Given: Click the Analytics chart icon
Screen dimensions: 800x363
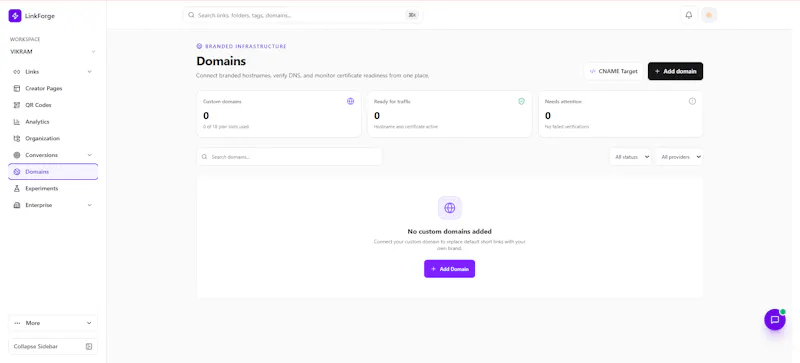Looking at the screenshot, I should coord(17,122).
